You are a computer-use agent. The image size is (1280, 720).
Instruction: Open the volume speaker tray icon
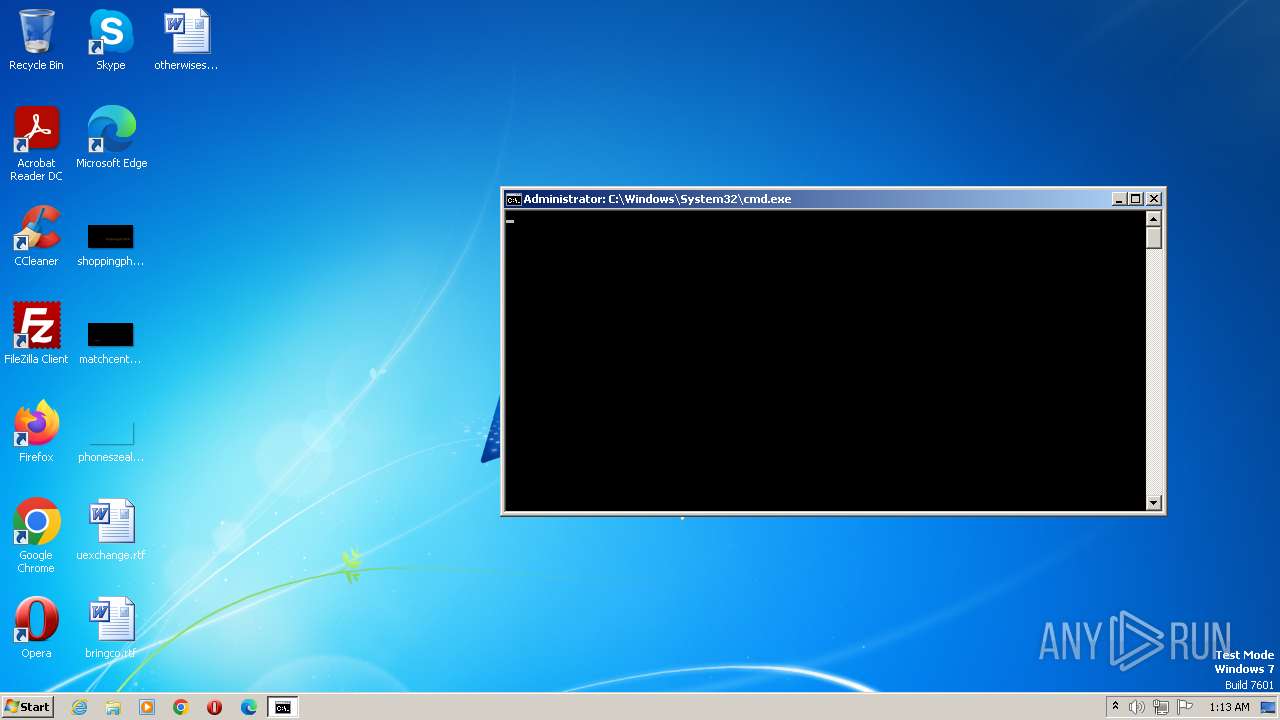point(1137,707)
